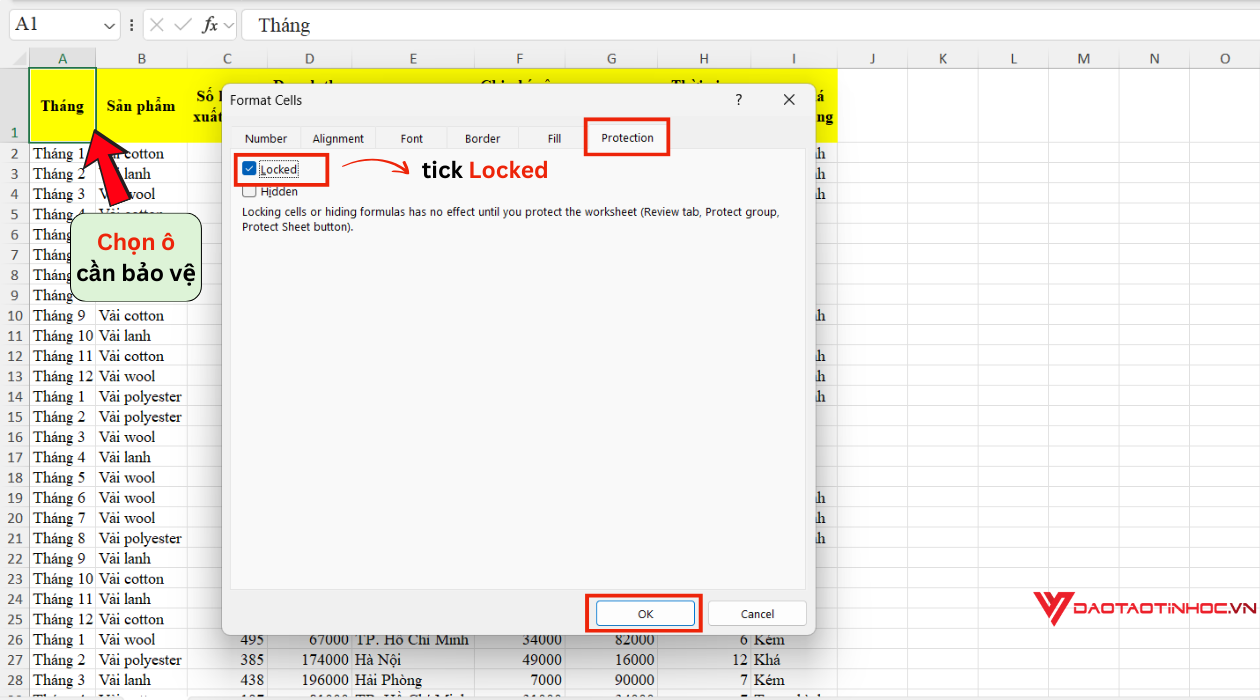This screenshot has width=1260, height=700.
Task: Click the Help question mark in Format Cells
Action: coord(738,99)
